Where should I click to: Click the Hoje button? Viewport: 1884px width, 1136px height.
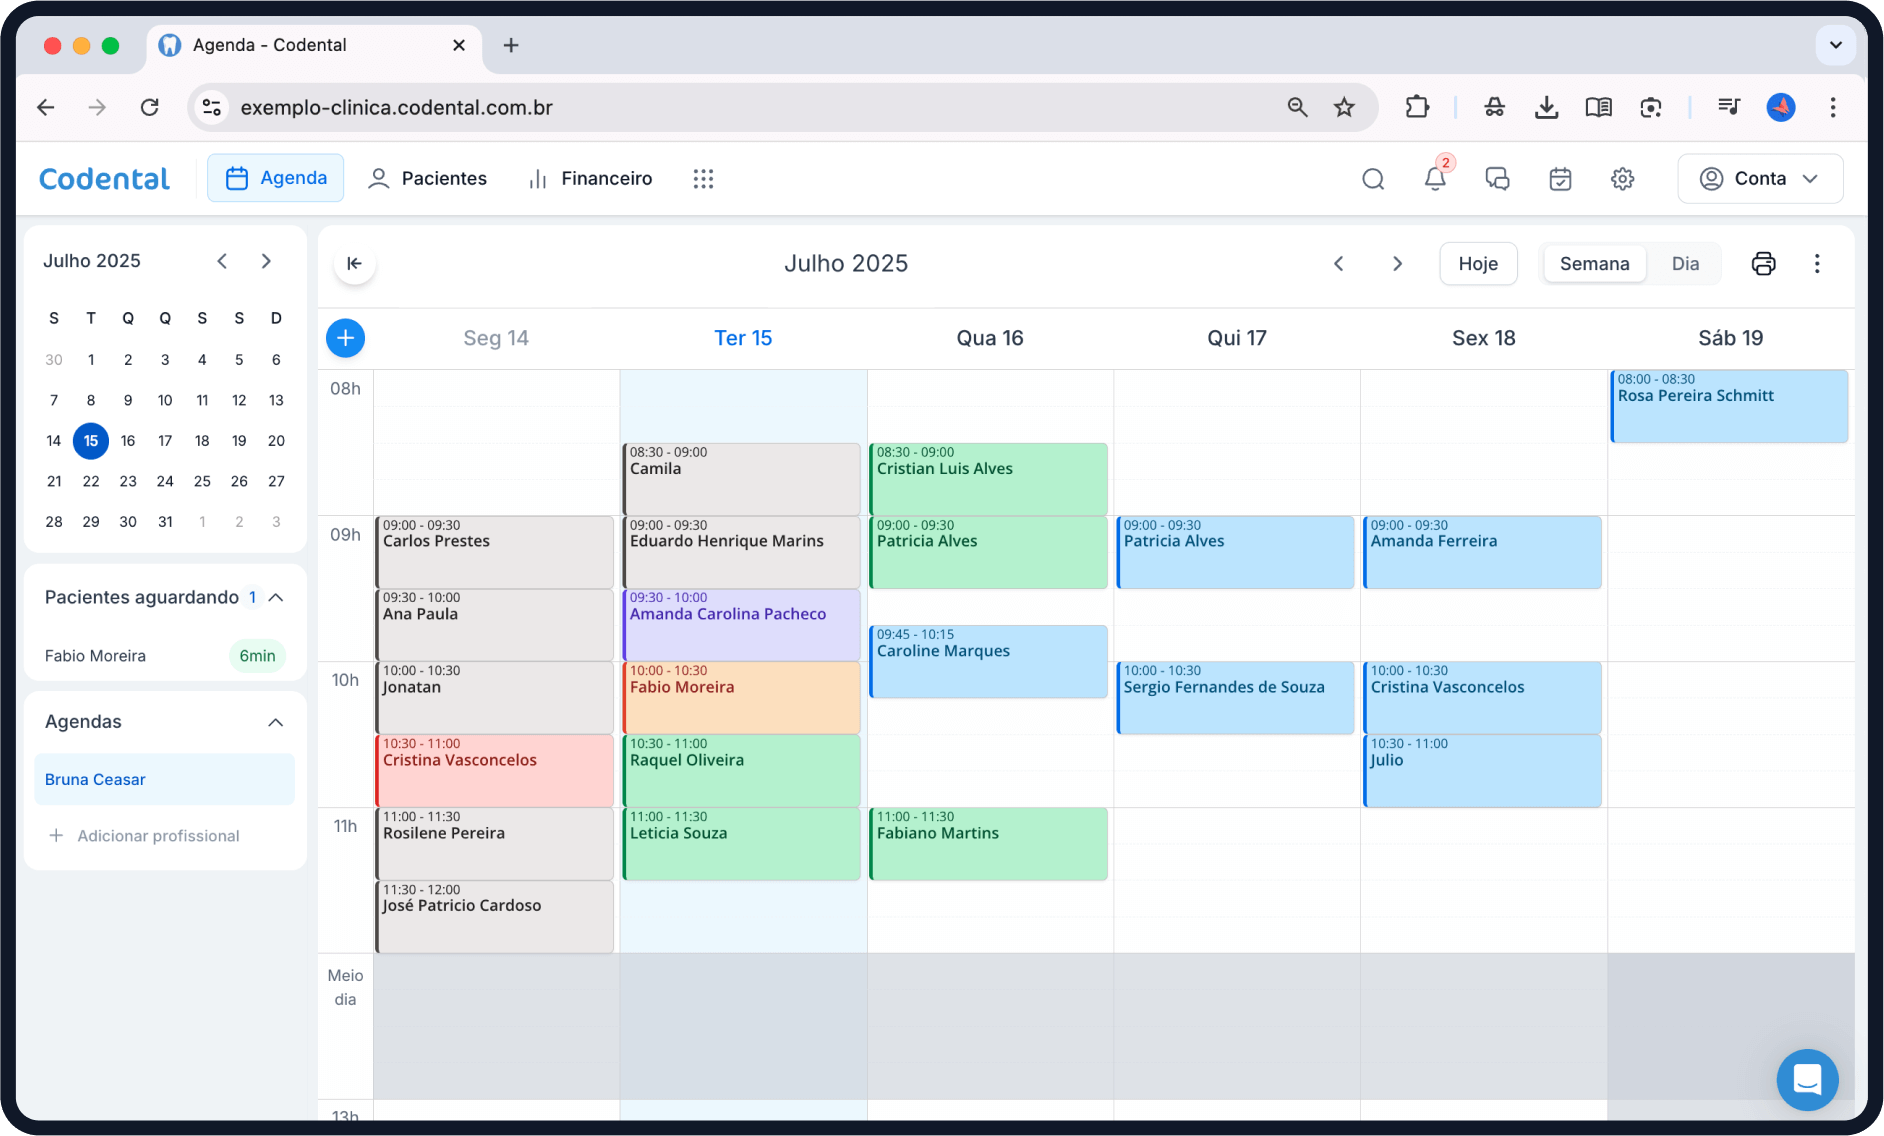coord(1477,264)
